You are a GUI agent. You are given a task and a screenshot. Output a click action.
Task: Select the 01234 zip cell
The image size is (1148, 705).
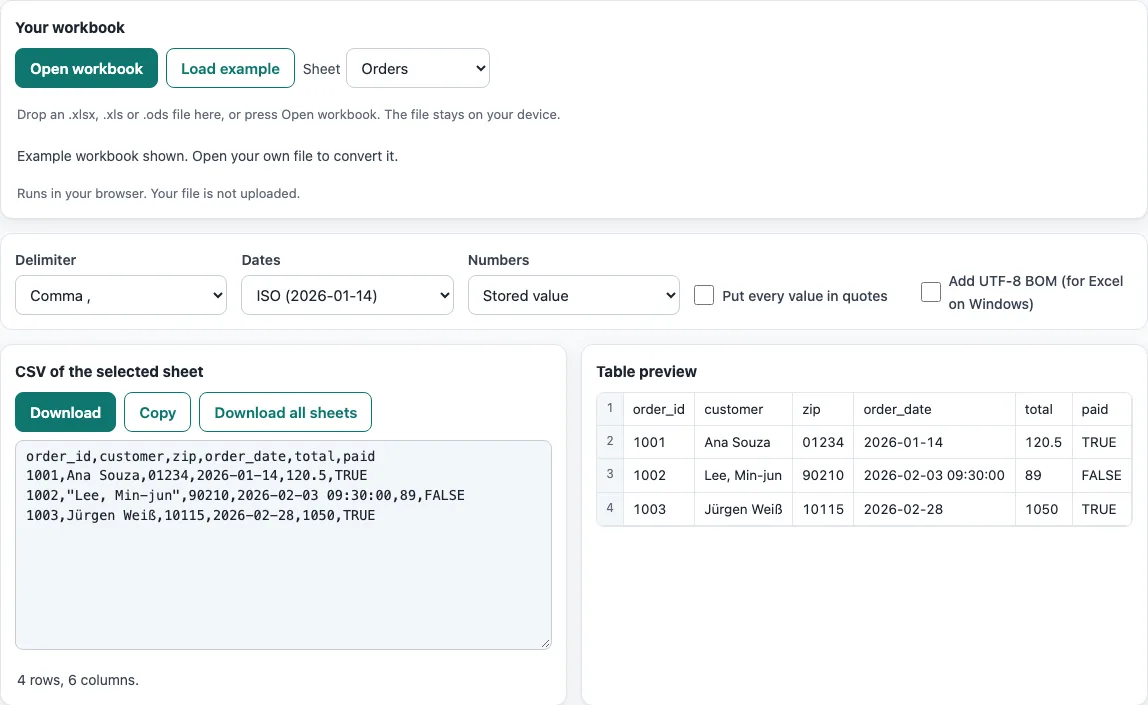(823, 442)
